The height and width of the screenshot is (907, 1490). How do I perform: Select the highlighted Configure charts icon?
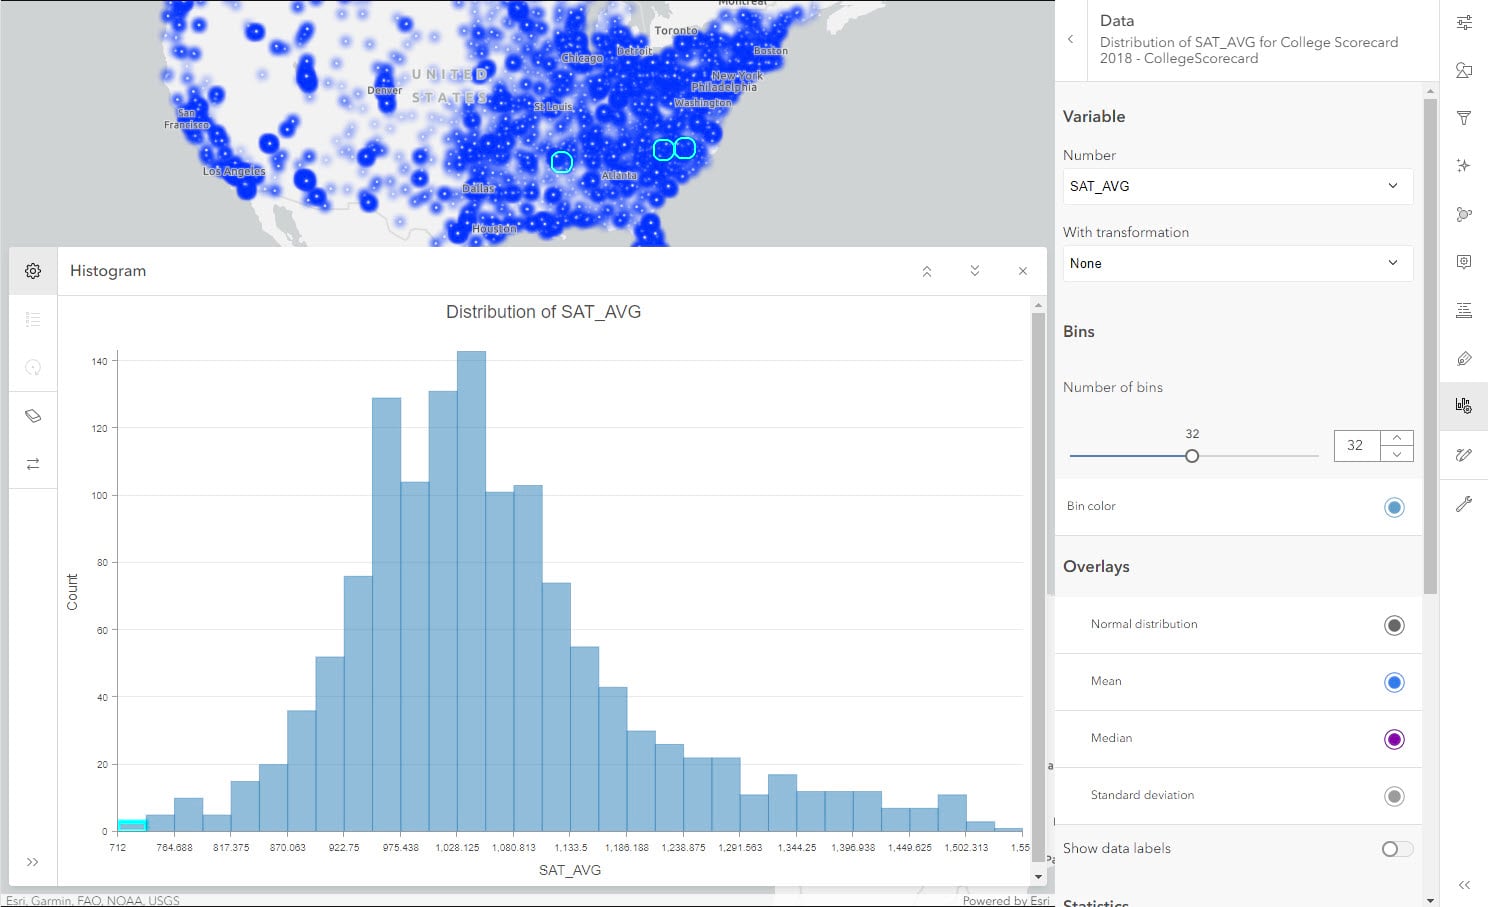point(1464,406)
